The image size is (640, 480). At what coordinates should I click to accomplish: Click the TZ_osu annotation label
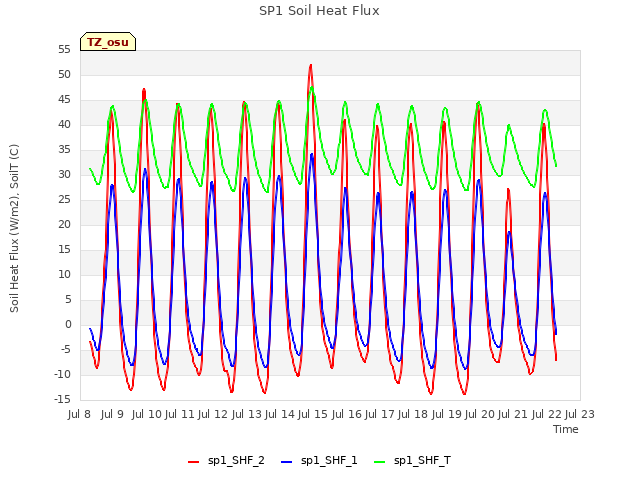click(108, 42)
